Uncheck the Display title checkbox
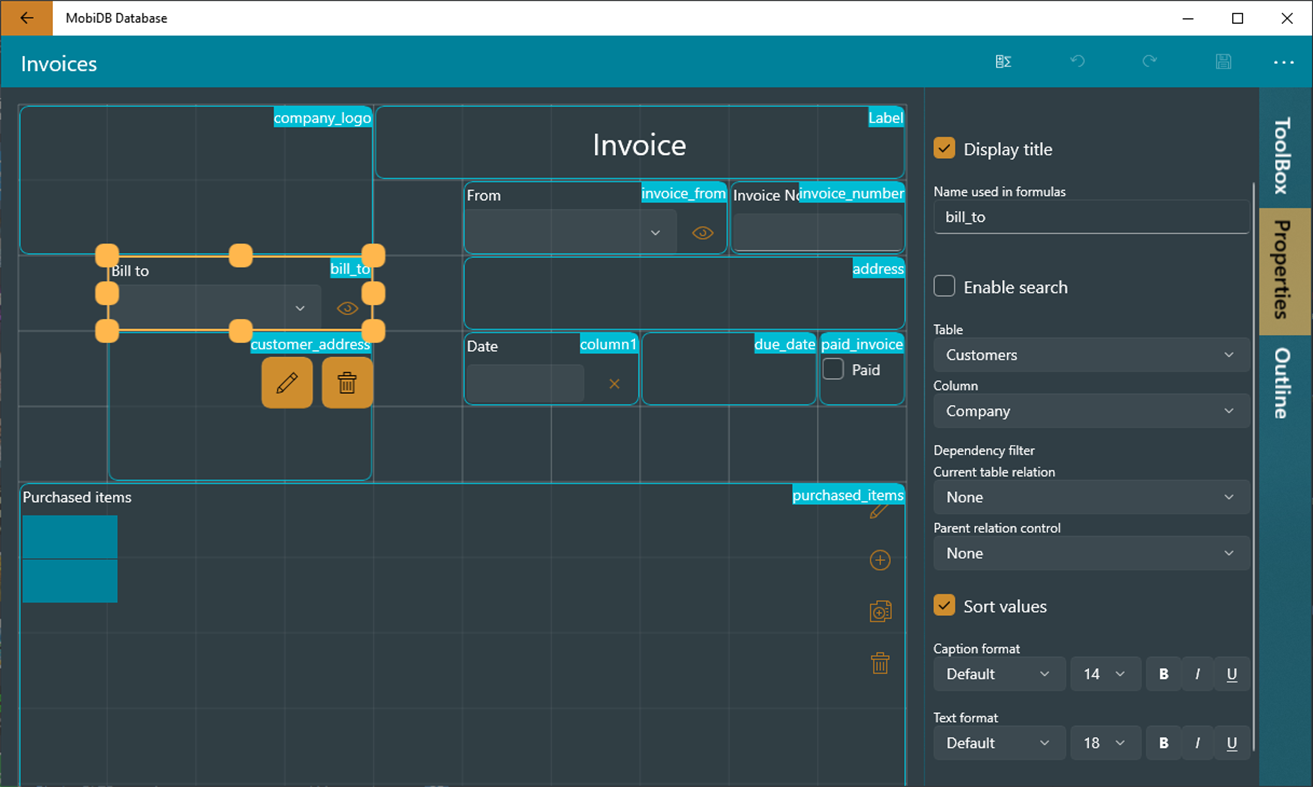The width and height of the screenshot is (1313, 787). (x=944, y=148)
